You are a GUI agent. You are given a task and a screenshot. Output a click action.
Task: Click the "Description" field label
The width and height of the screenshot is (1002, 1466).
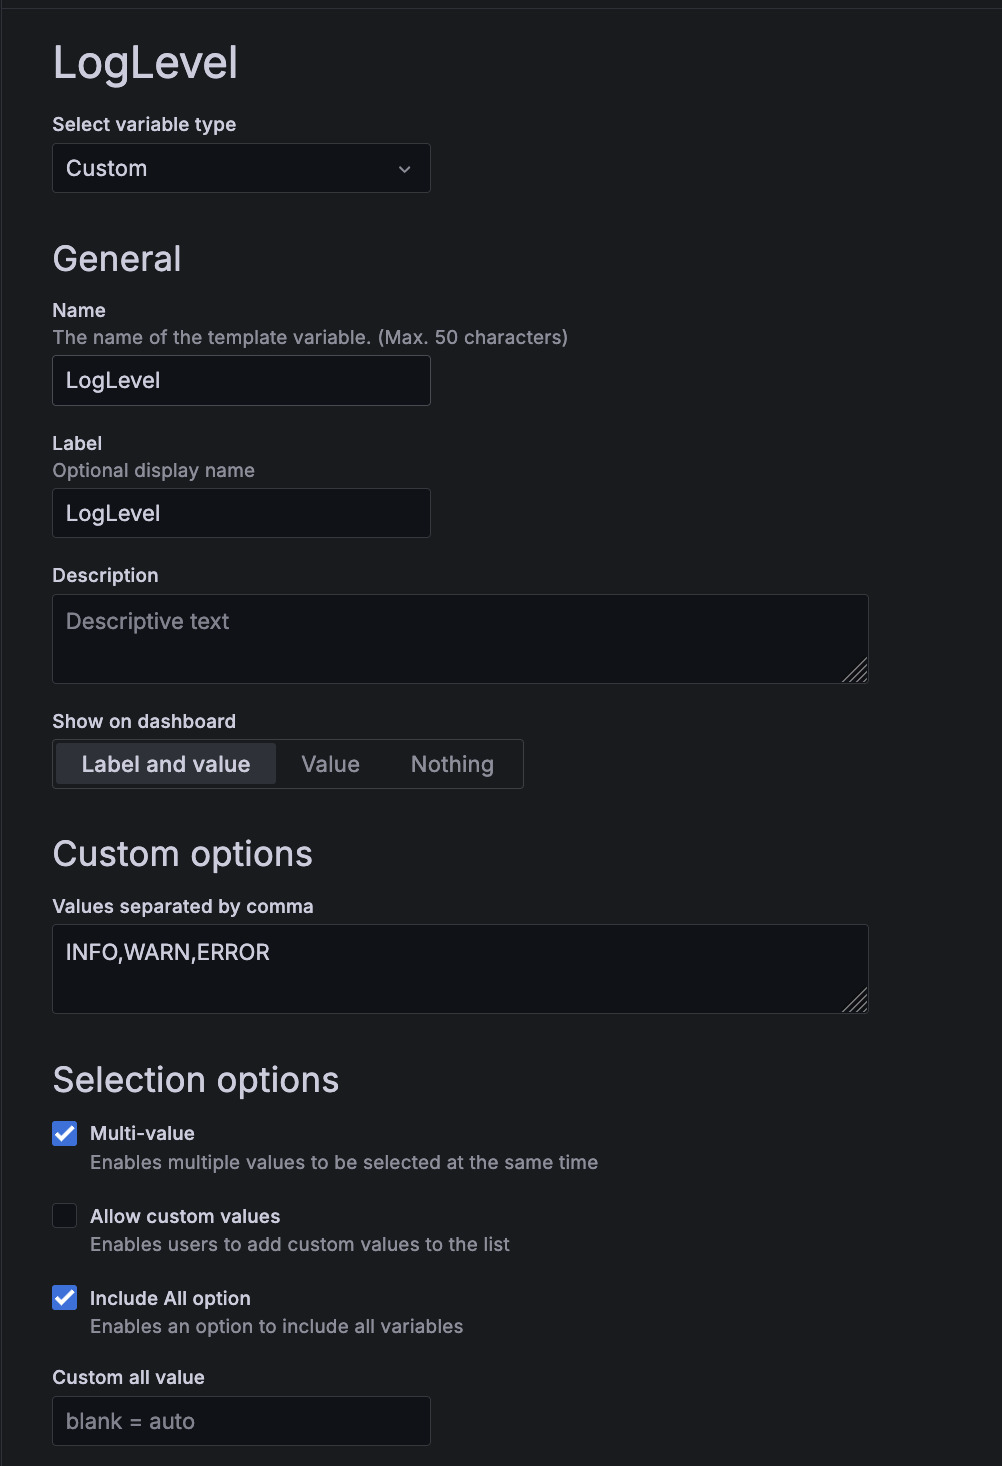105,575
